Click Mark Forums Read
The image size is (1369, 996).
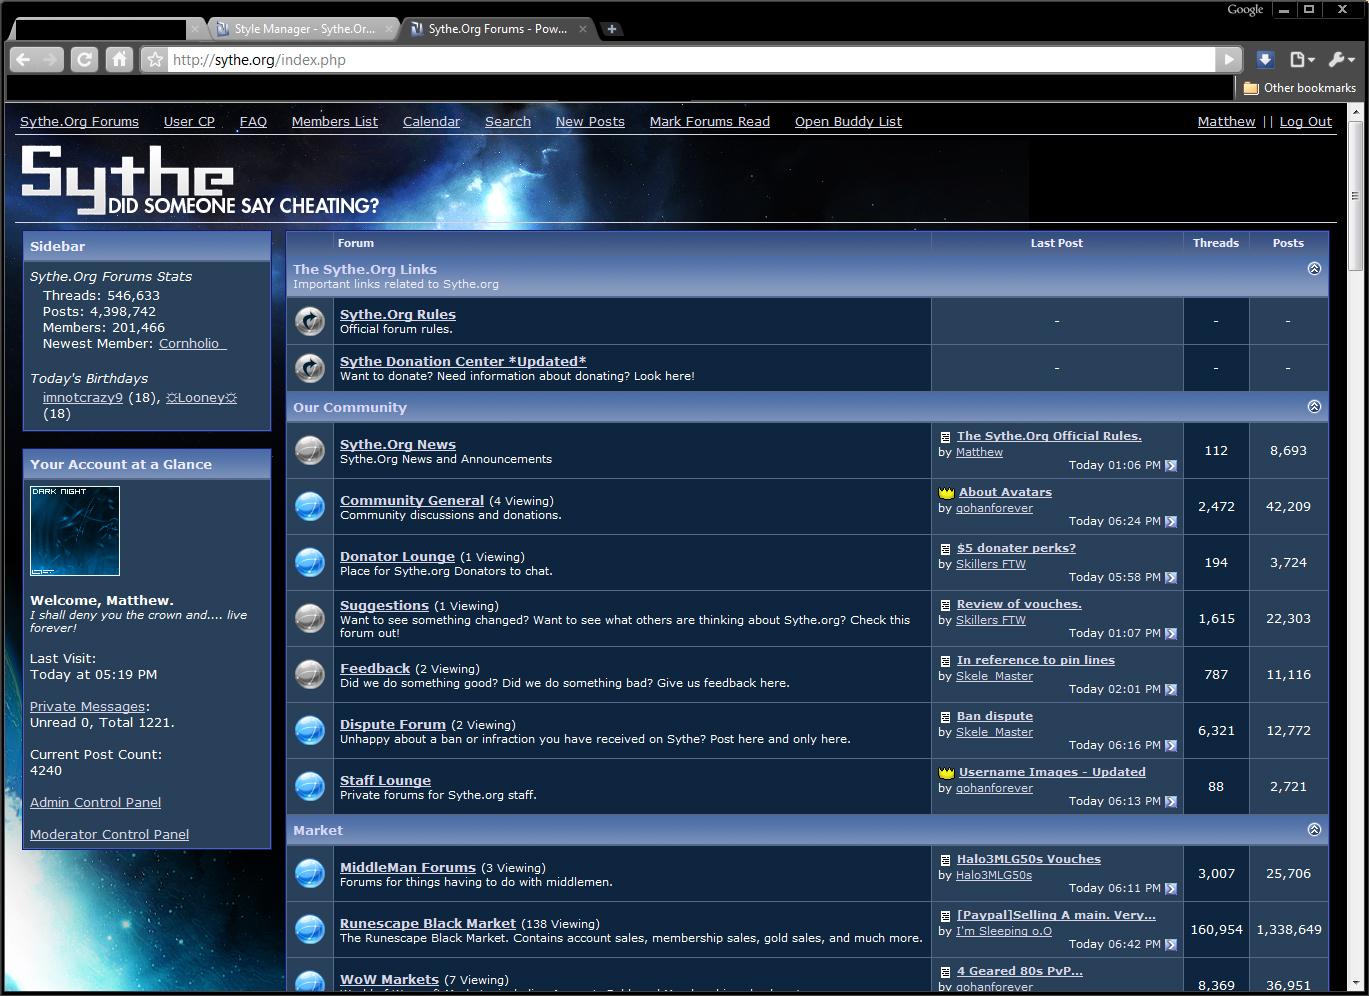point(710,122)
